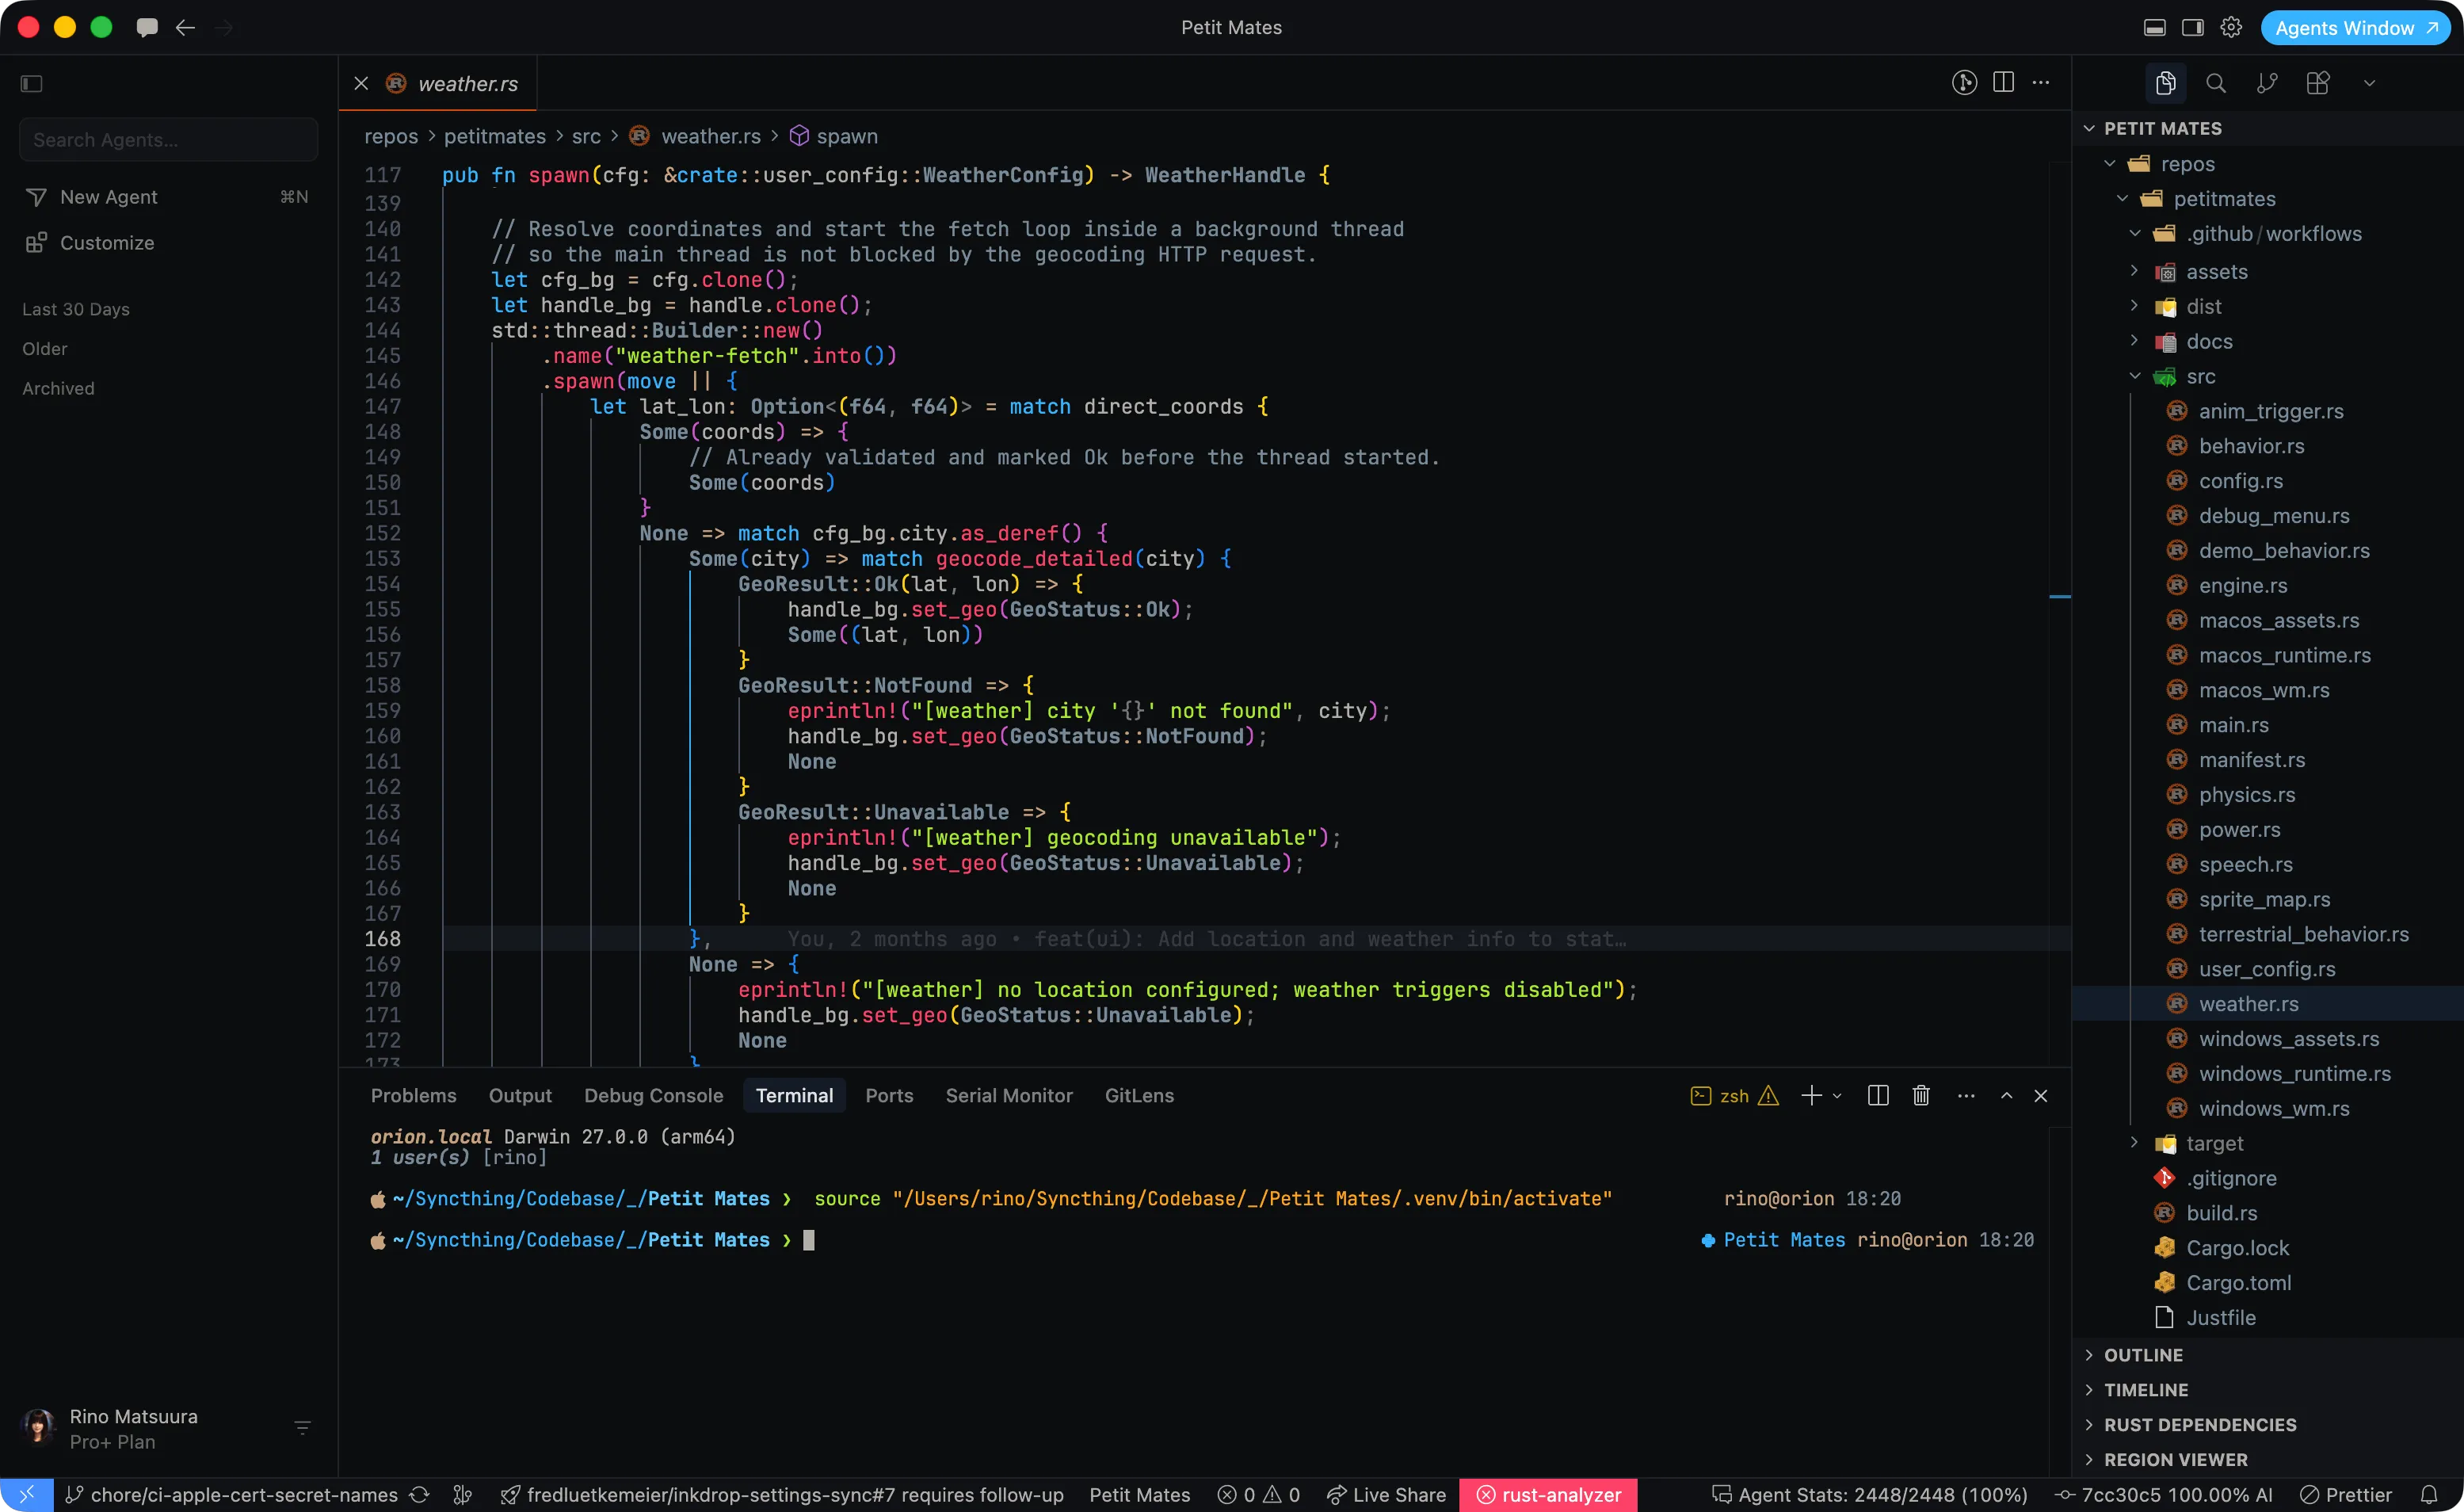Split the editor right

[x=2003, y=83]
